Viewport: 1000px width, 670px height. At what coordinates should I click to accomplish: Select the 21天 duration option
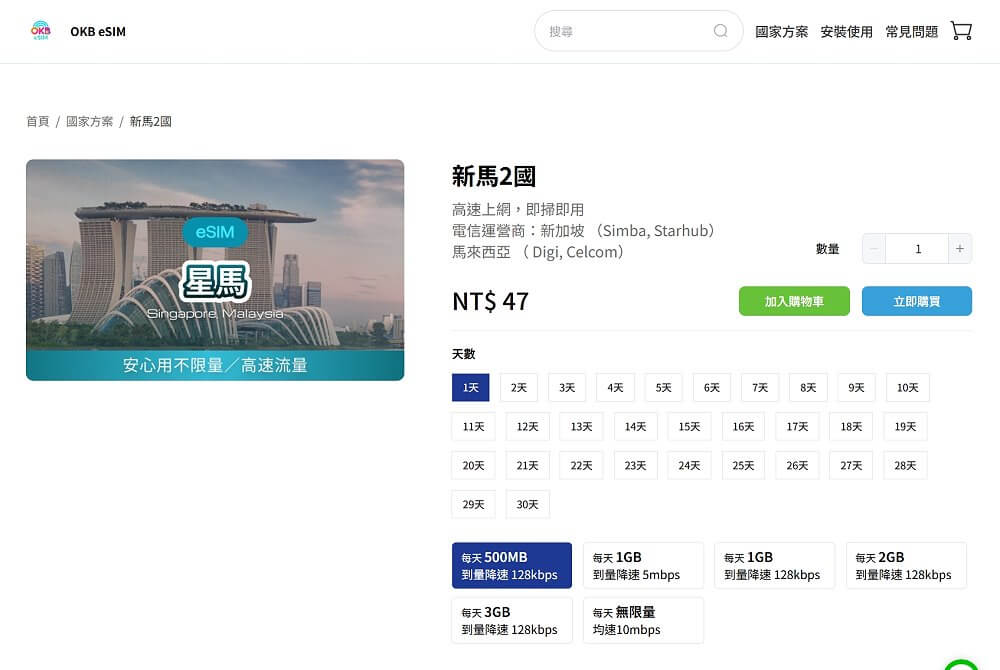(x=527, y=465)
